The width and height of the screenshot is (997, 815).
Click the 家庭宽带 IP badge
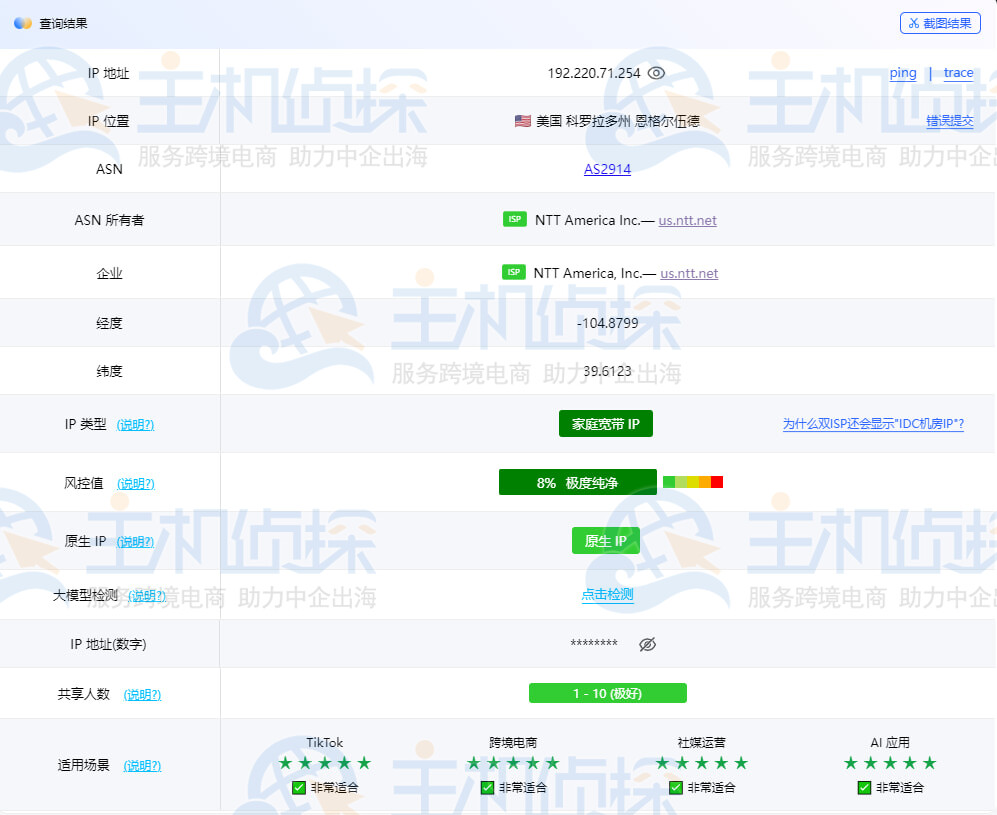point(605,424)
